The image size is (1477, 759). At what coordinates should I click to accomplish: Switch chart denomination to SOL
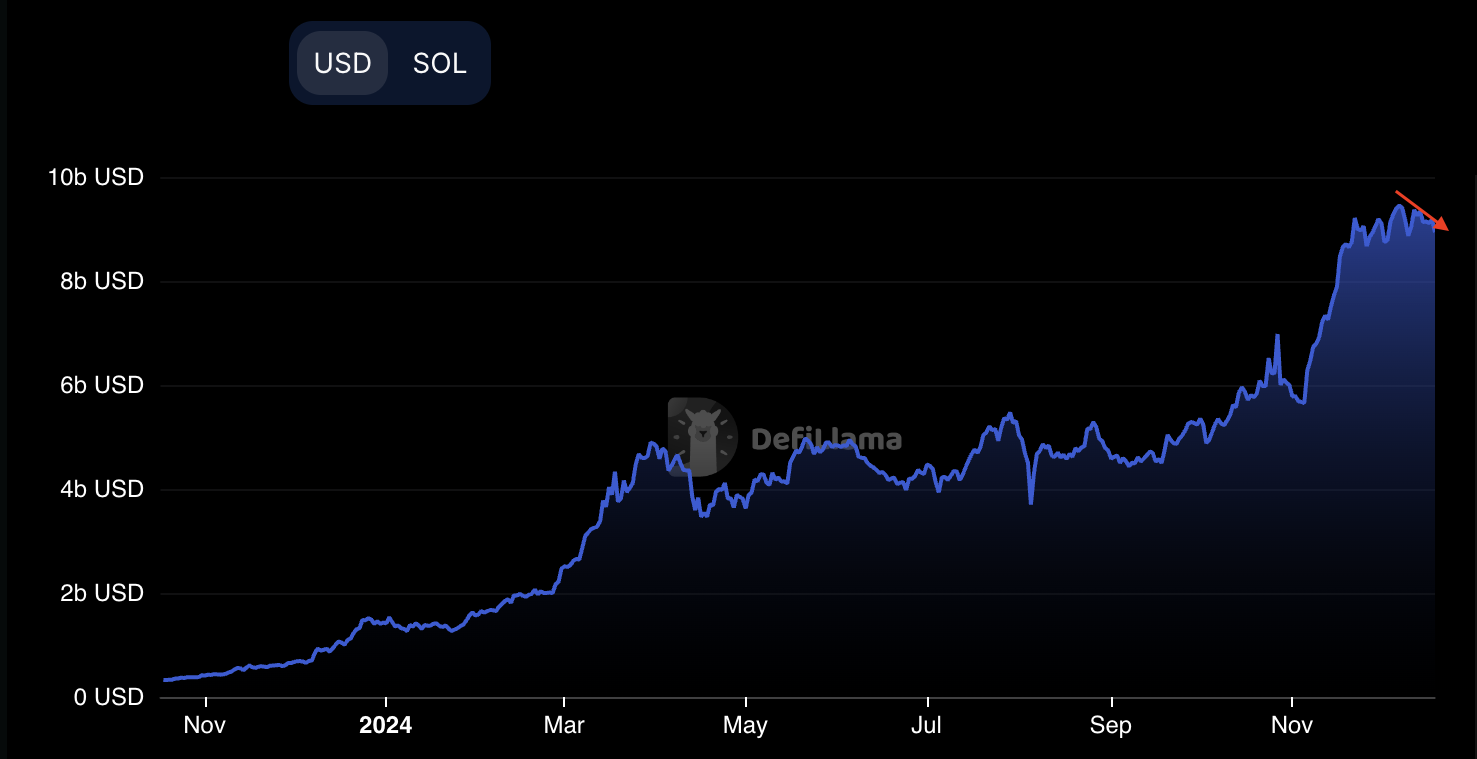[x=439, y=63]
